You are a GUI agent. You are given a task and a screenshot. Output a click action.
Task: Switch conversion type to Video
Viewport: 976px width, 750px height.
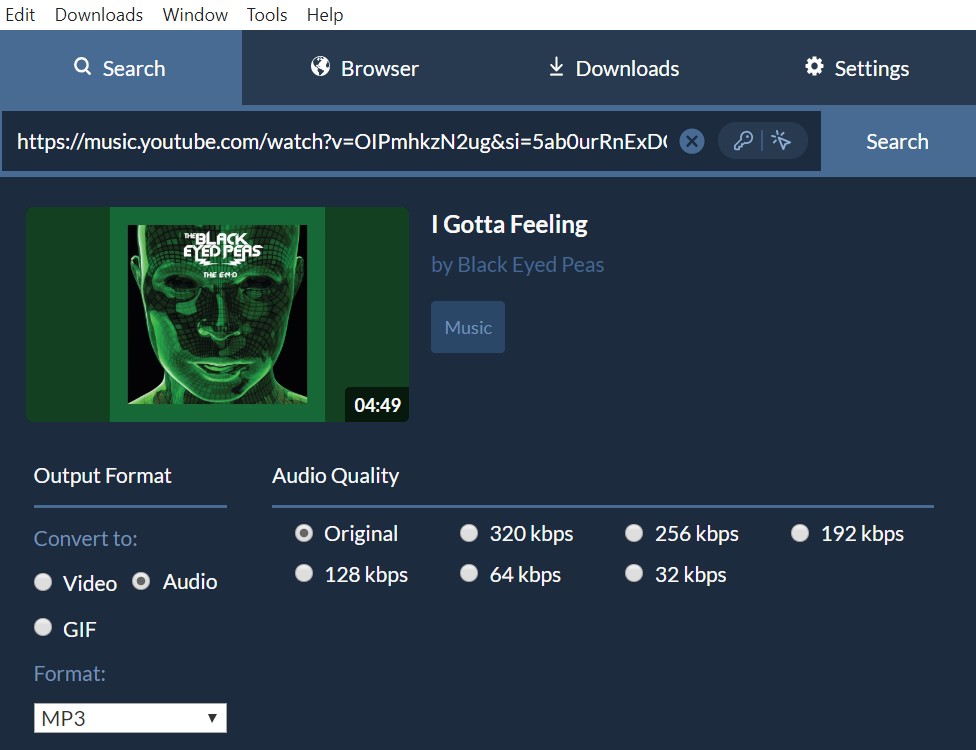pos(43,580)
